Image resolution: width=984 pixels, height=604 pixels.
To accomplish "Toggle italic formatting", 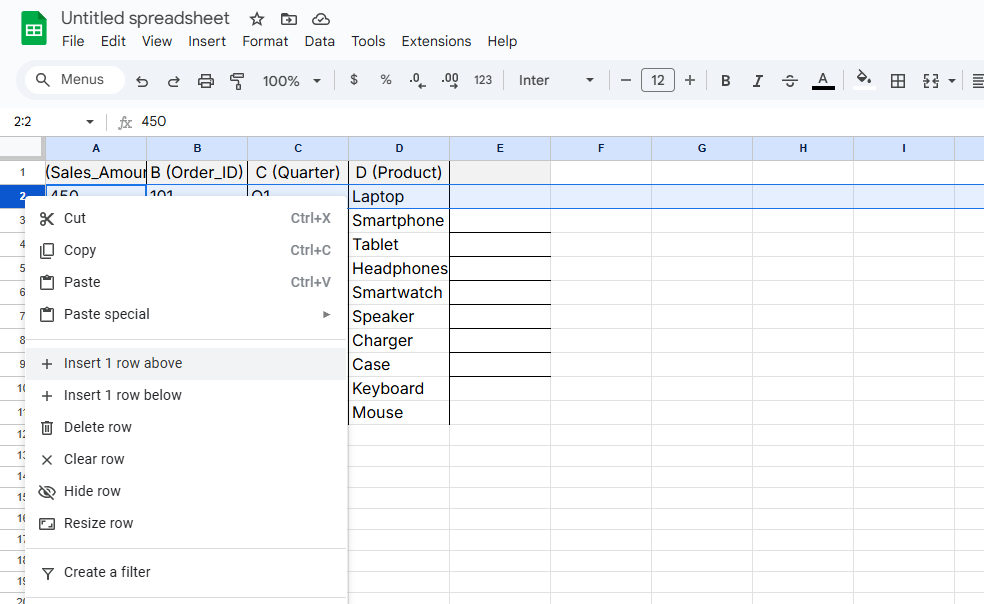I will [758, 81].
